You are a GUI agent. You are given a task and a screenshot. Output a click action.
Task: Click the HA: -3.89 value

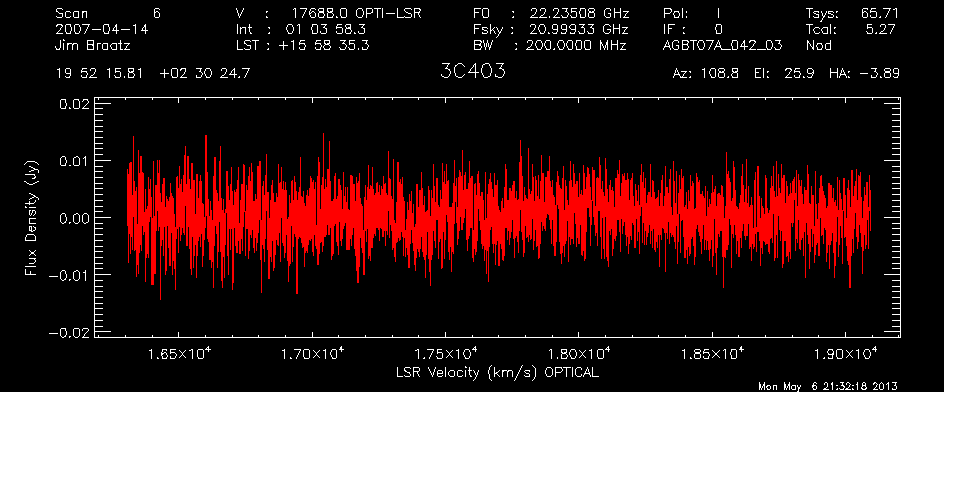tap(864, 74)
